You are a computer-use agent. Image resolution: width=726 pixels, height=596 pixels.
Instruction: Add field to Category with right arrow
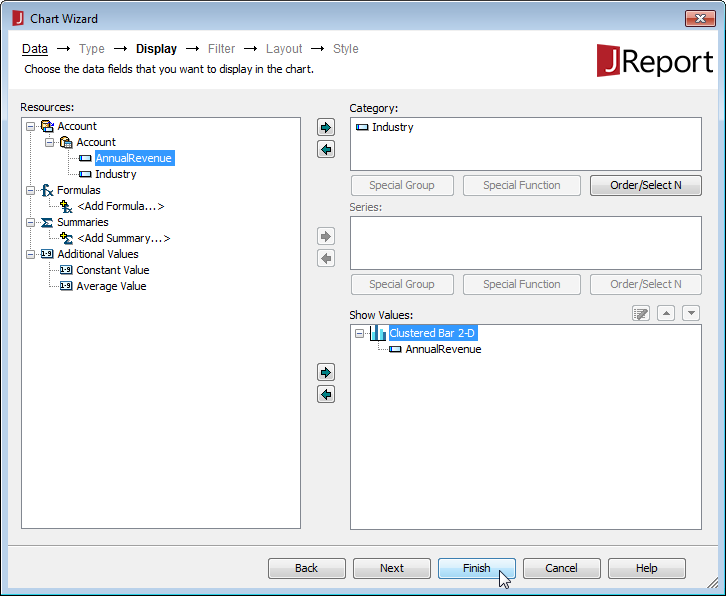click(325, 127)
